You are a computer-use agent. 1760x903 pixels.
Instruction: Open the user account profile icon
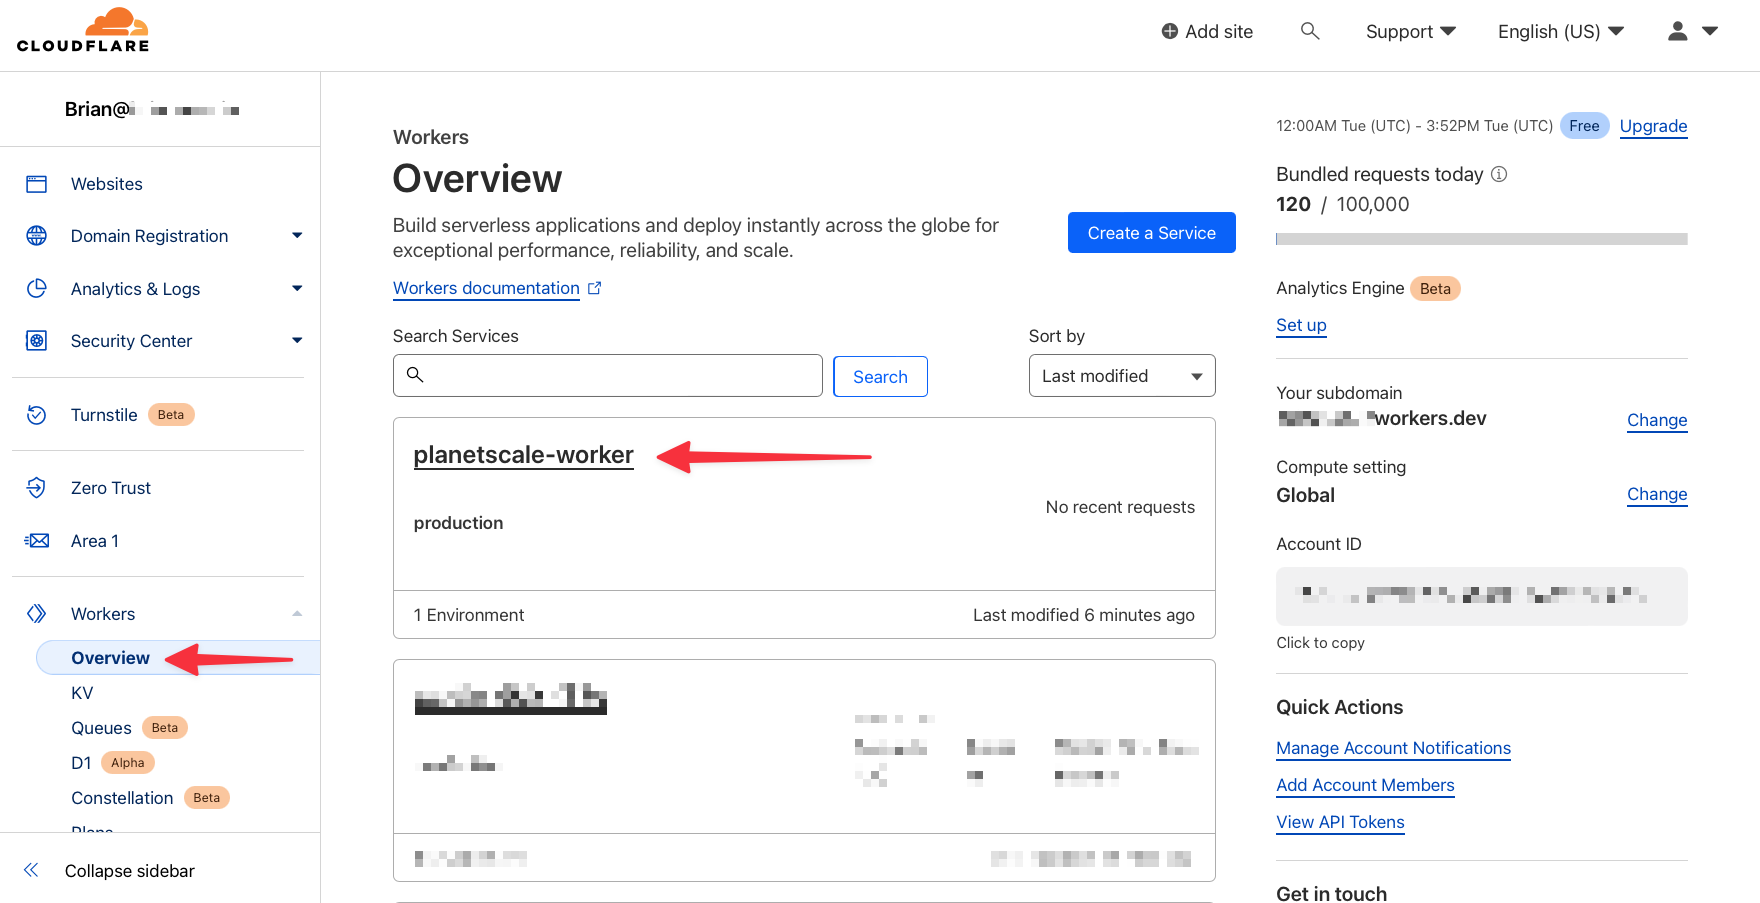pyautogui.click(x=1677, y=31)
